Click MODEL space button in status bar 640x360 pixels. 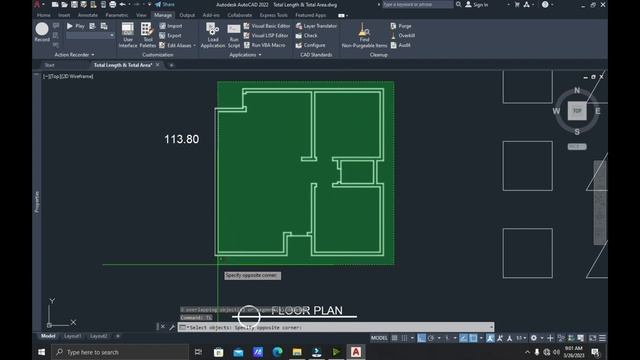pyautogui.click(x=379, y=338)
